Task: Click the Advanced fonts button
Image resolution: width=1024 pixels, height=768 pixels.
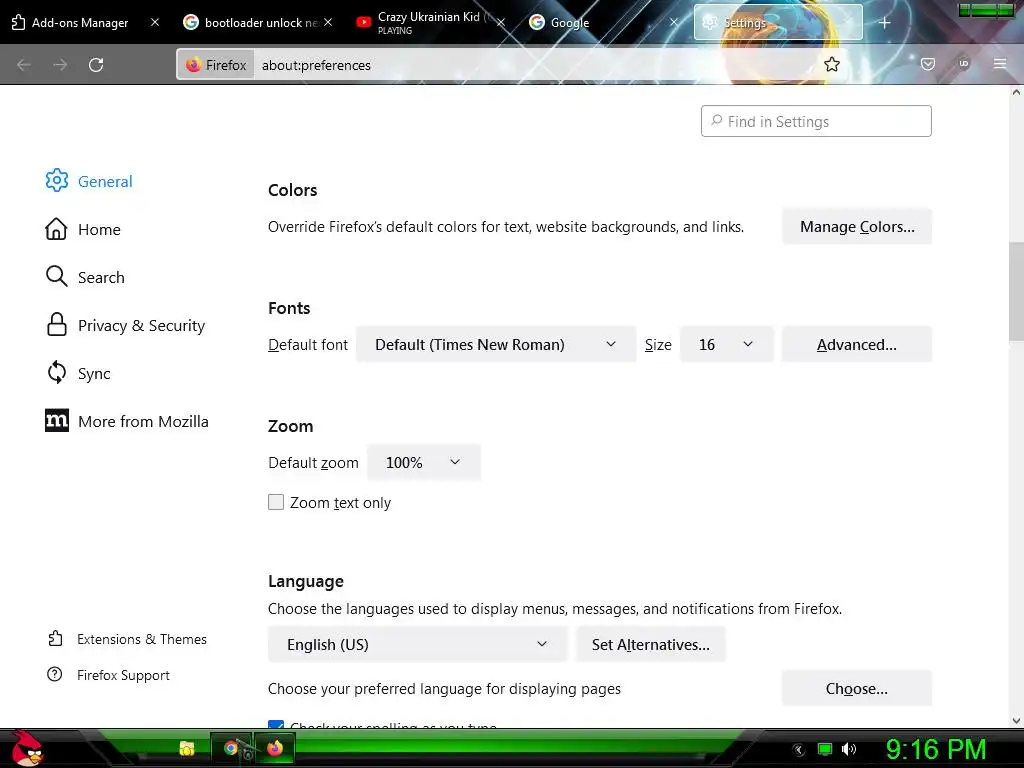Action: pyautogui.click(x=857, y=344)
